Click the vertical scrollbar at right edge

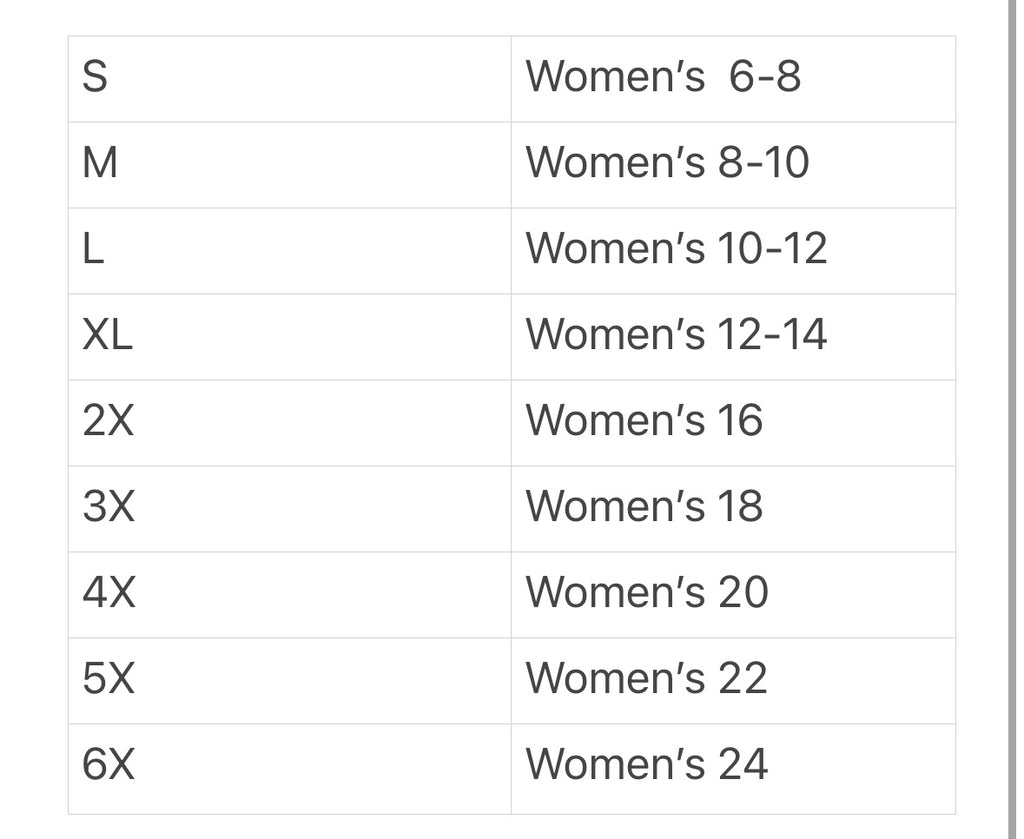(1012, 400)
